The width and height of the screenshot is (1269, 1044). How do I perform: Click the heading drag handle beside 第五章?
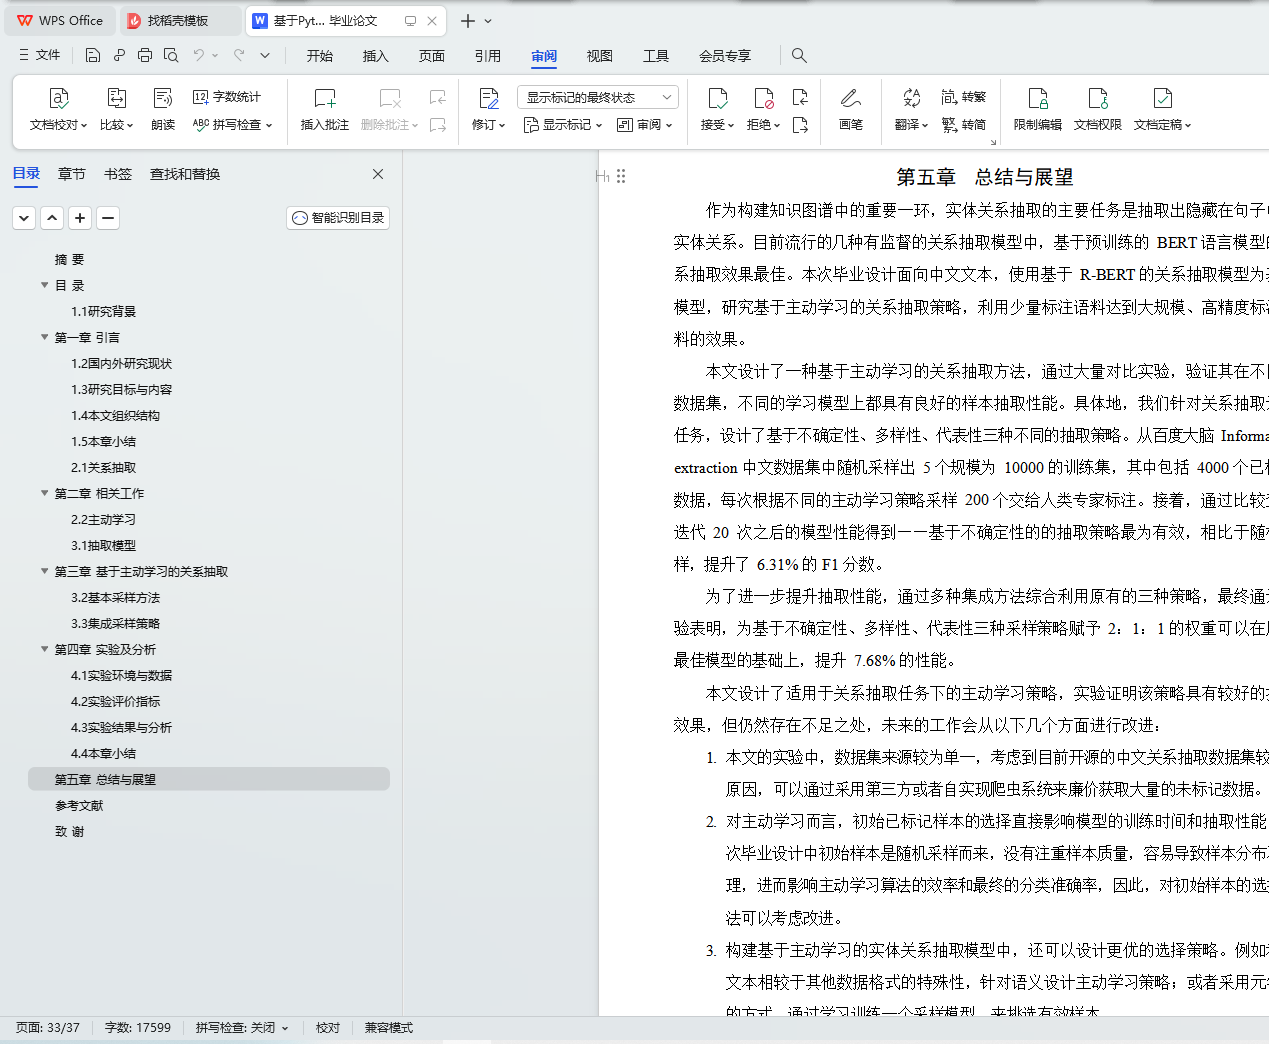pos(621,176)
